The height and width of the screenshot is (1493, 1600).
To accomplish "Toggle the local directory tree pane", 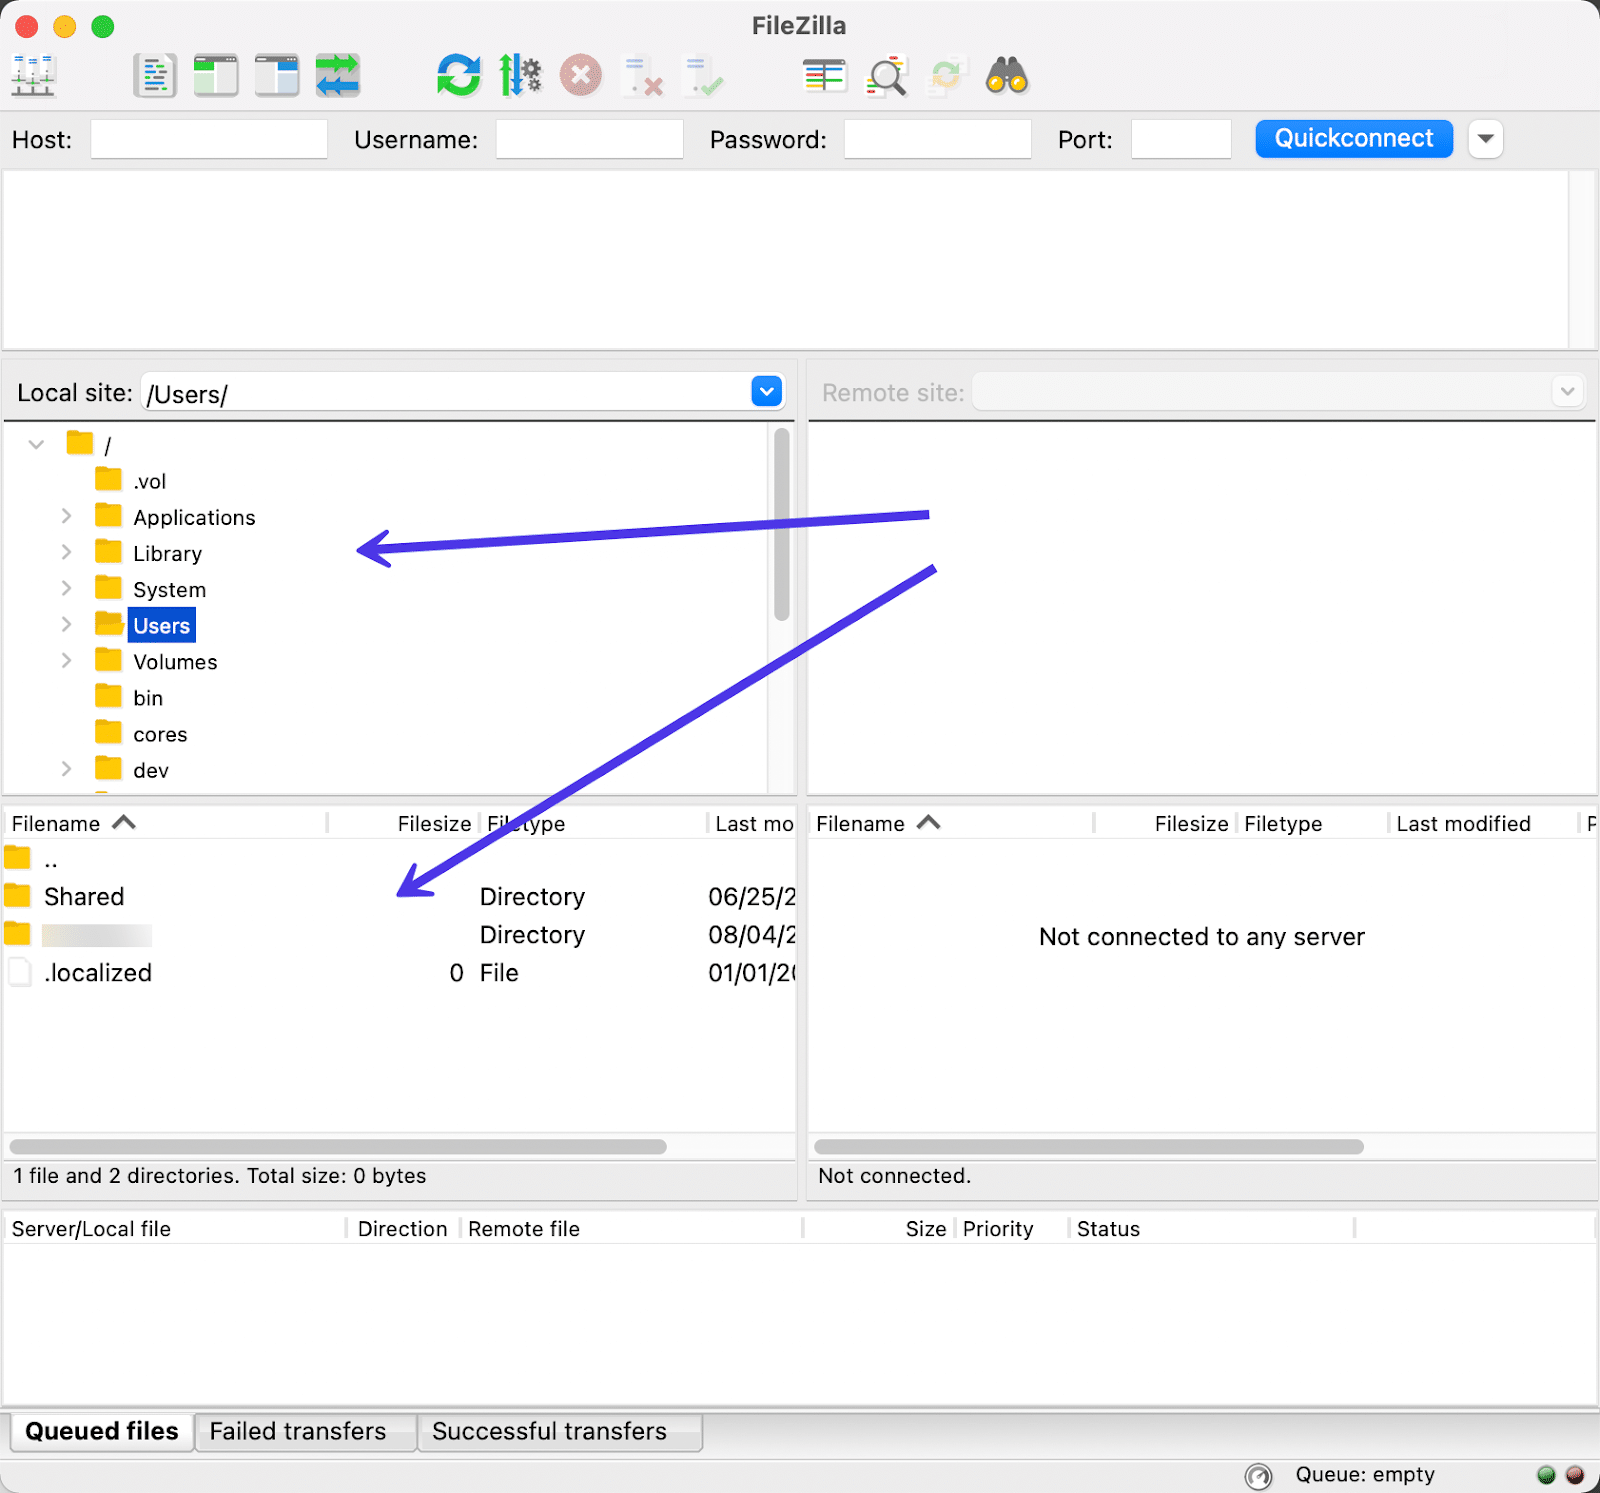I will pos(215,75).
